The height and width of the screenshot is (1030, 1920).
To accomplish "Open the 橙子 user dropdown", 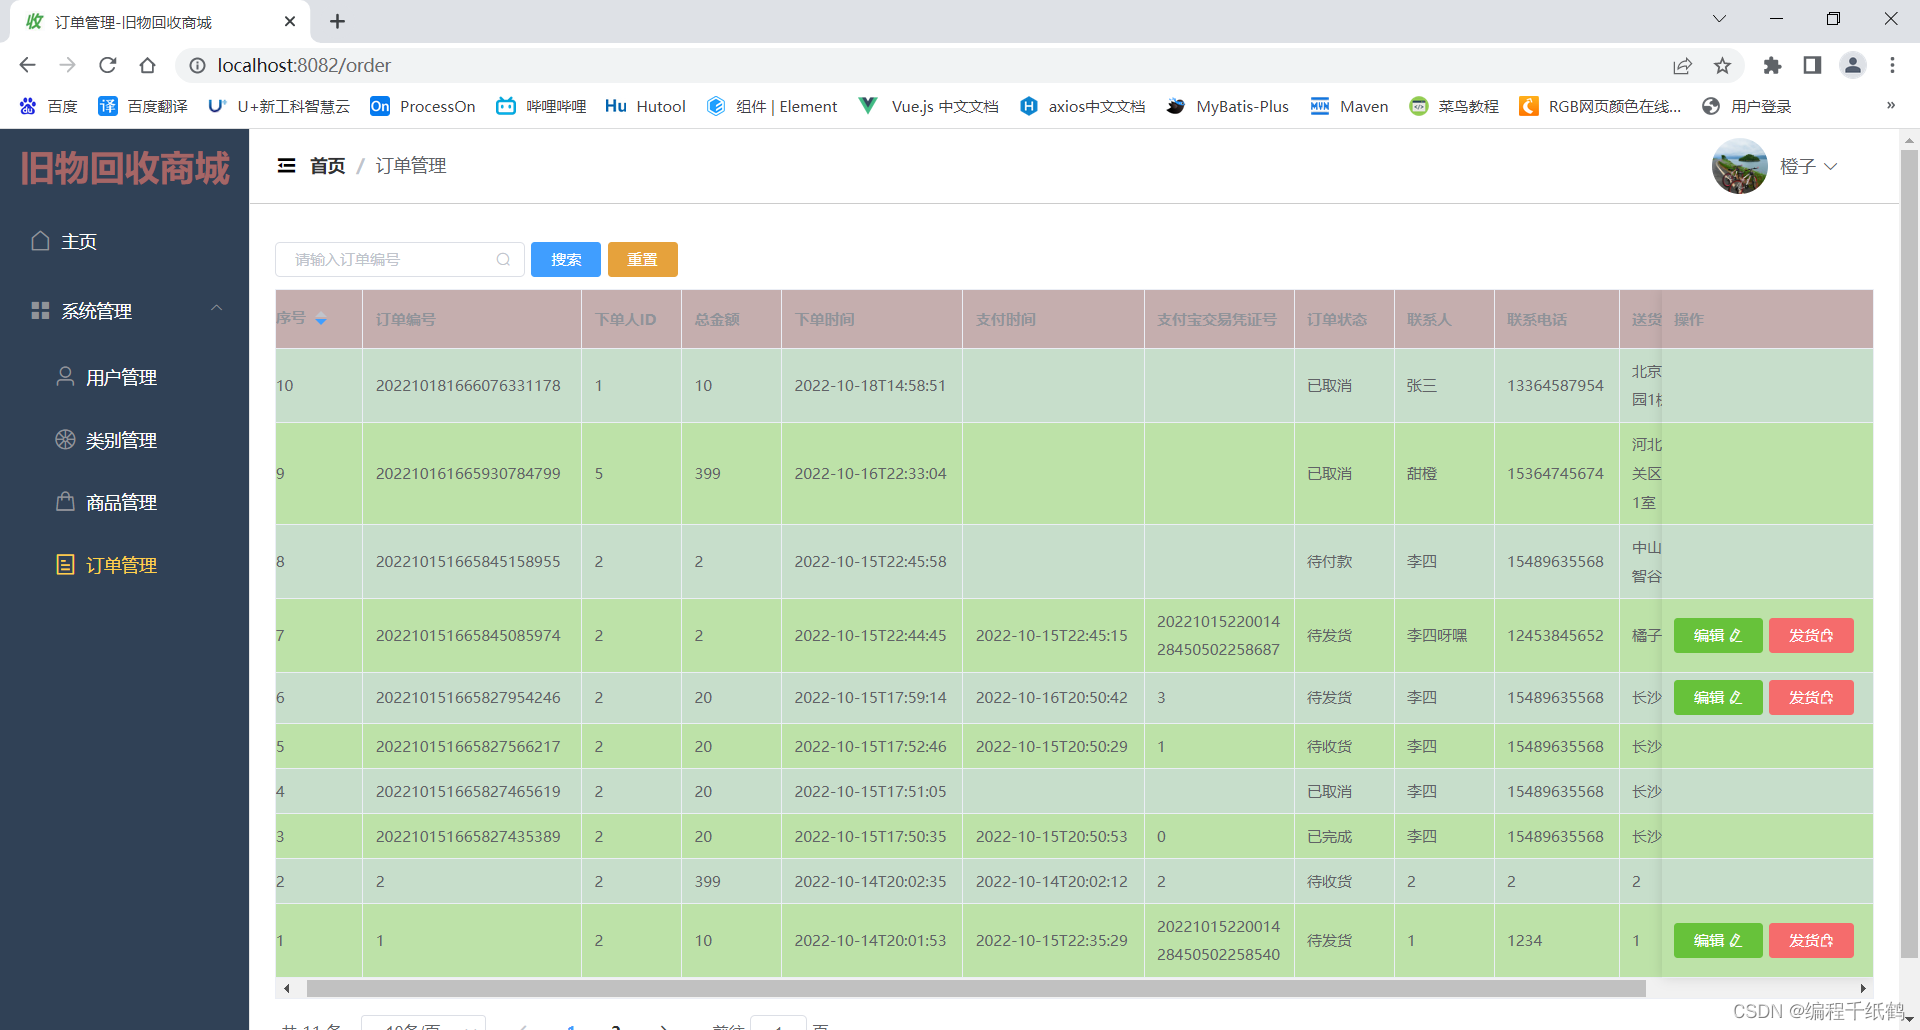I will point(1808,166).
